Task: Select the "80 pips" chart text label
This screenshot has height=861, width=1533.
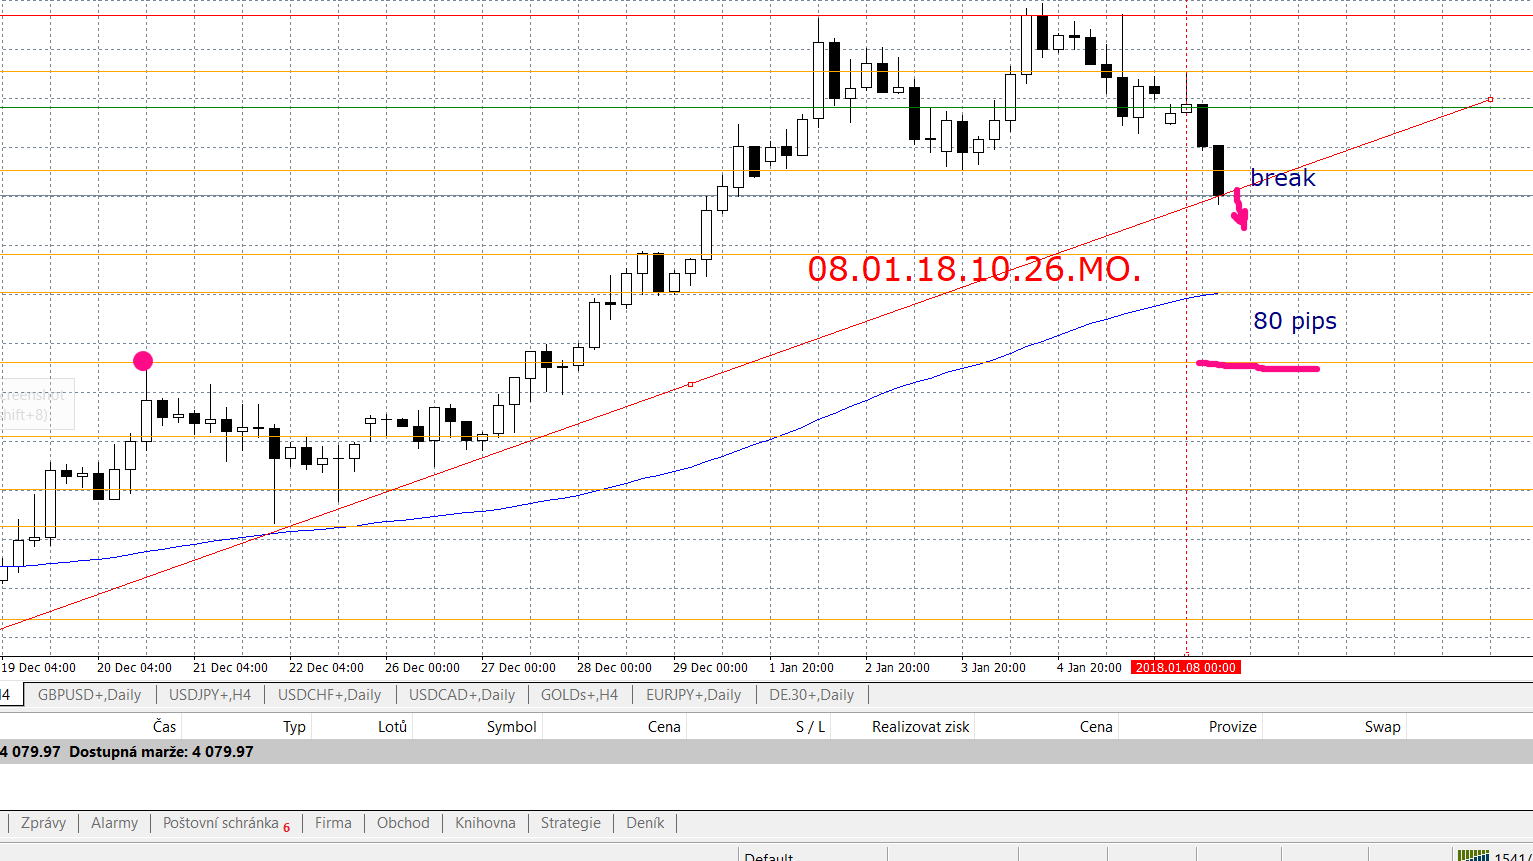Action: 1295,321
